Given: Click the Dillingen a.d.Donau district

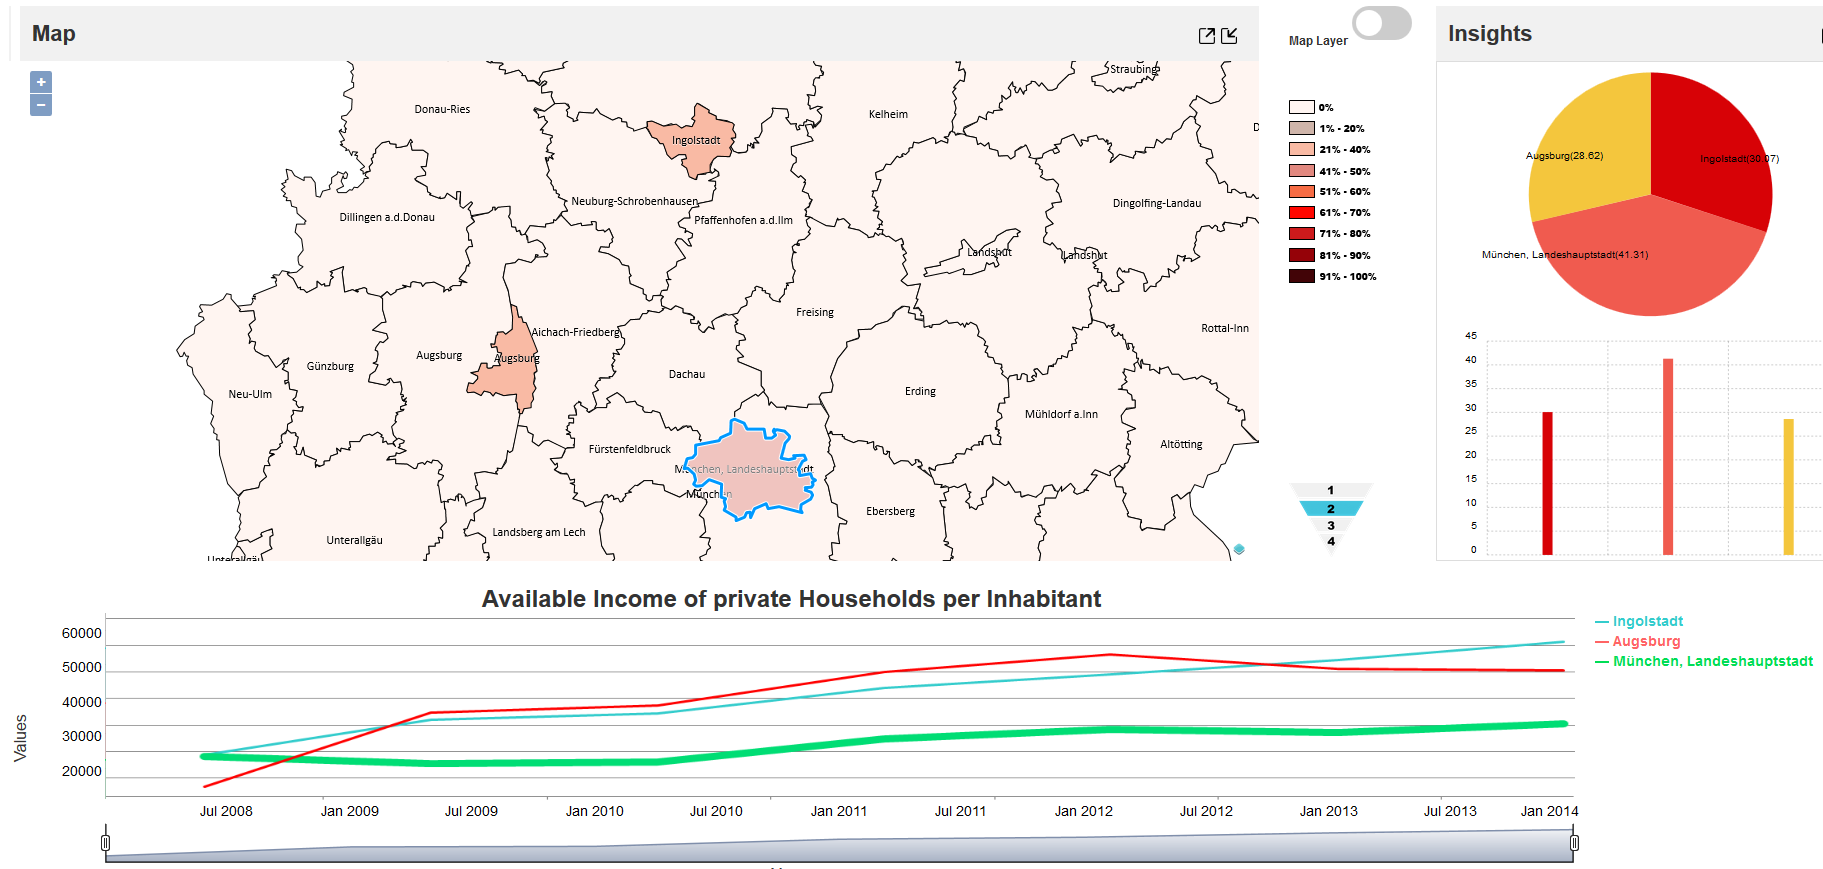Looking at the screenshot, I should point(387,218).
